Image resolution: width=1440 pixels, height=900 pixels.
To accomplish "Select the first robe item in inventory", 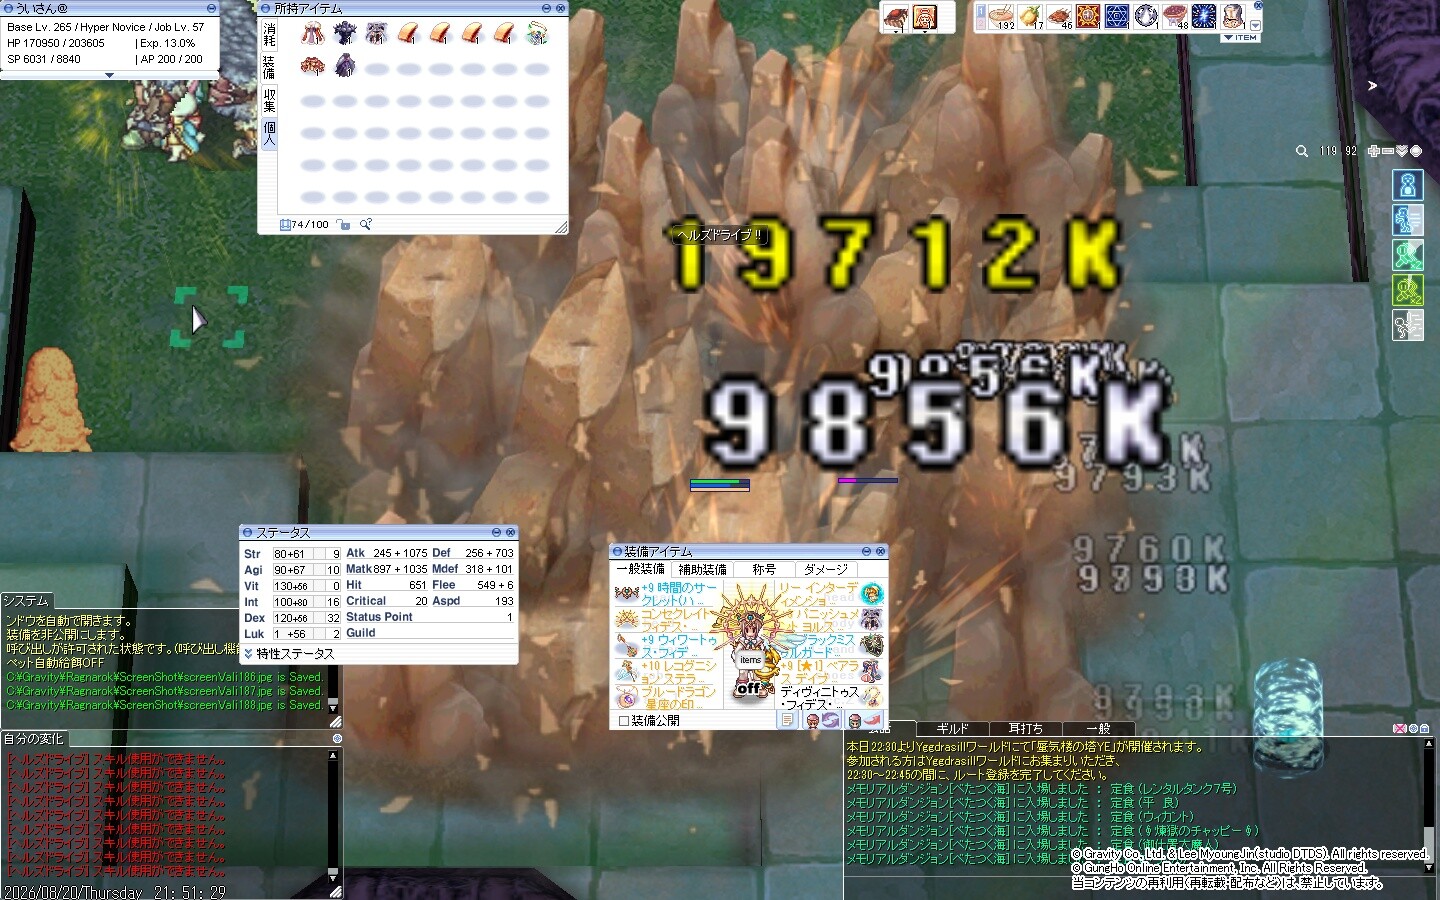I will pyautogui.click(x=312, y=35).
